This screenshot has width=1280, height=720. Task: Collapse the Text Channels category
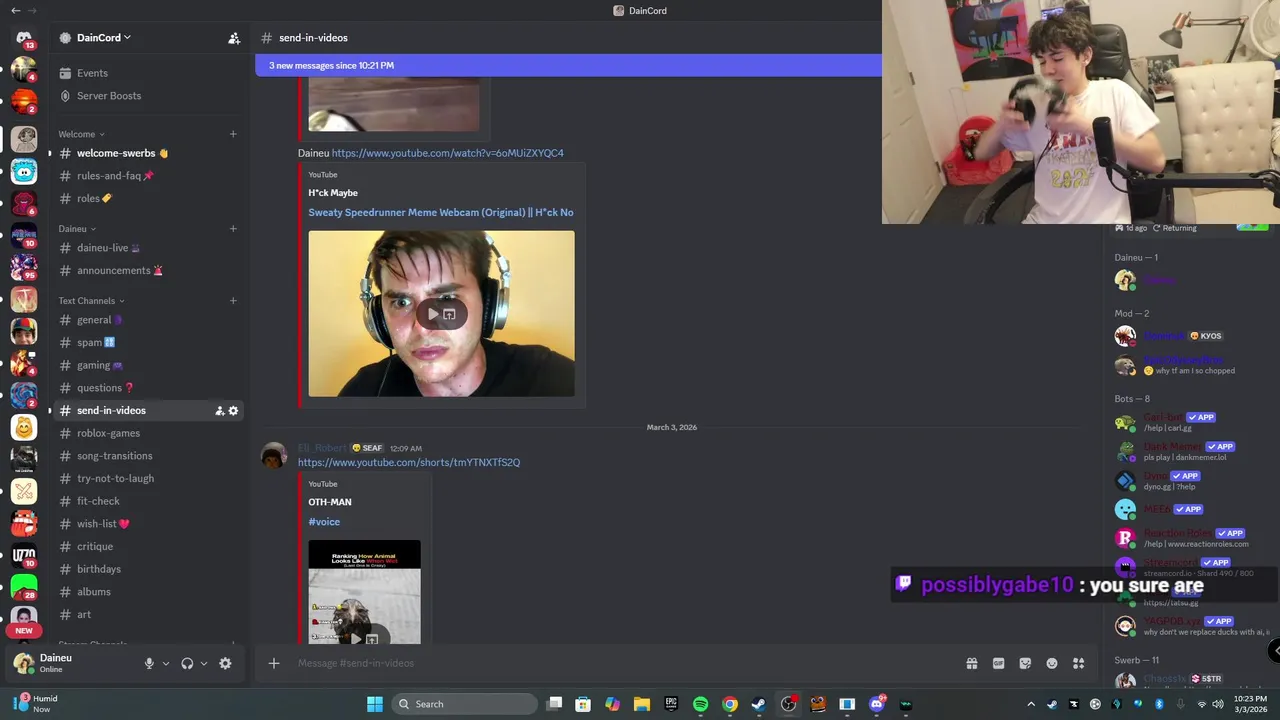(x=91, y=301)
